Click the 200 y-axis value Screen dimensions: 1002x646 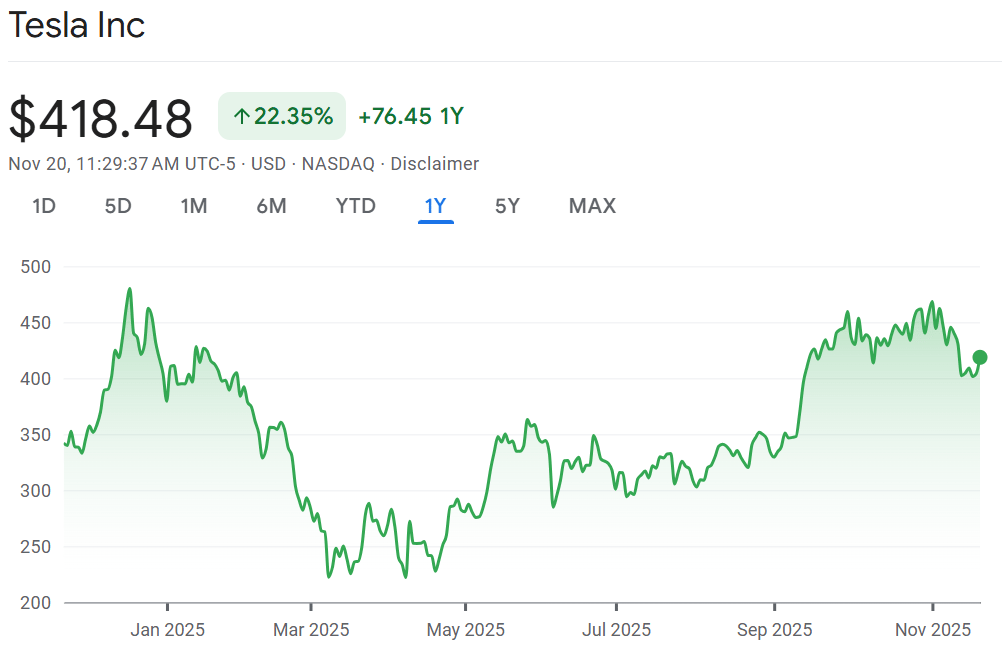coord(36,603)
